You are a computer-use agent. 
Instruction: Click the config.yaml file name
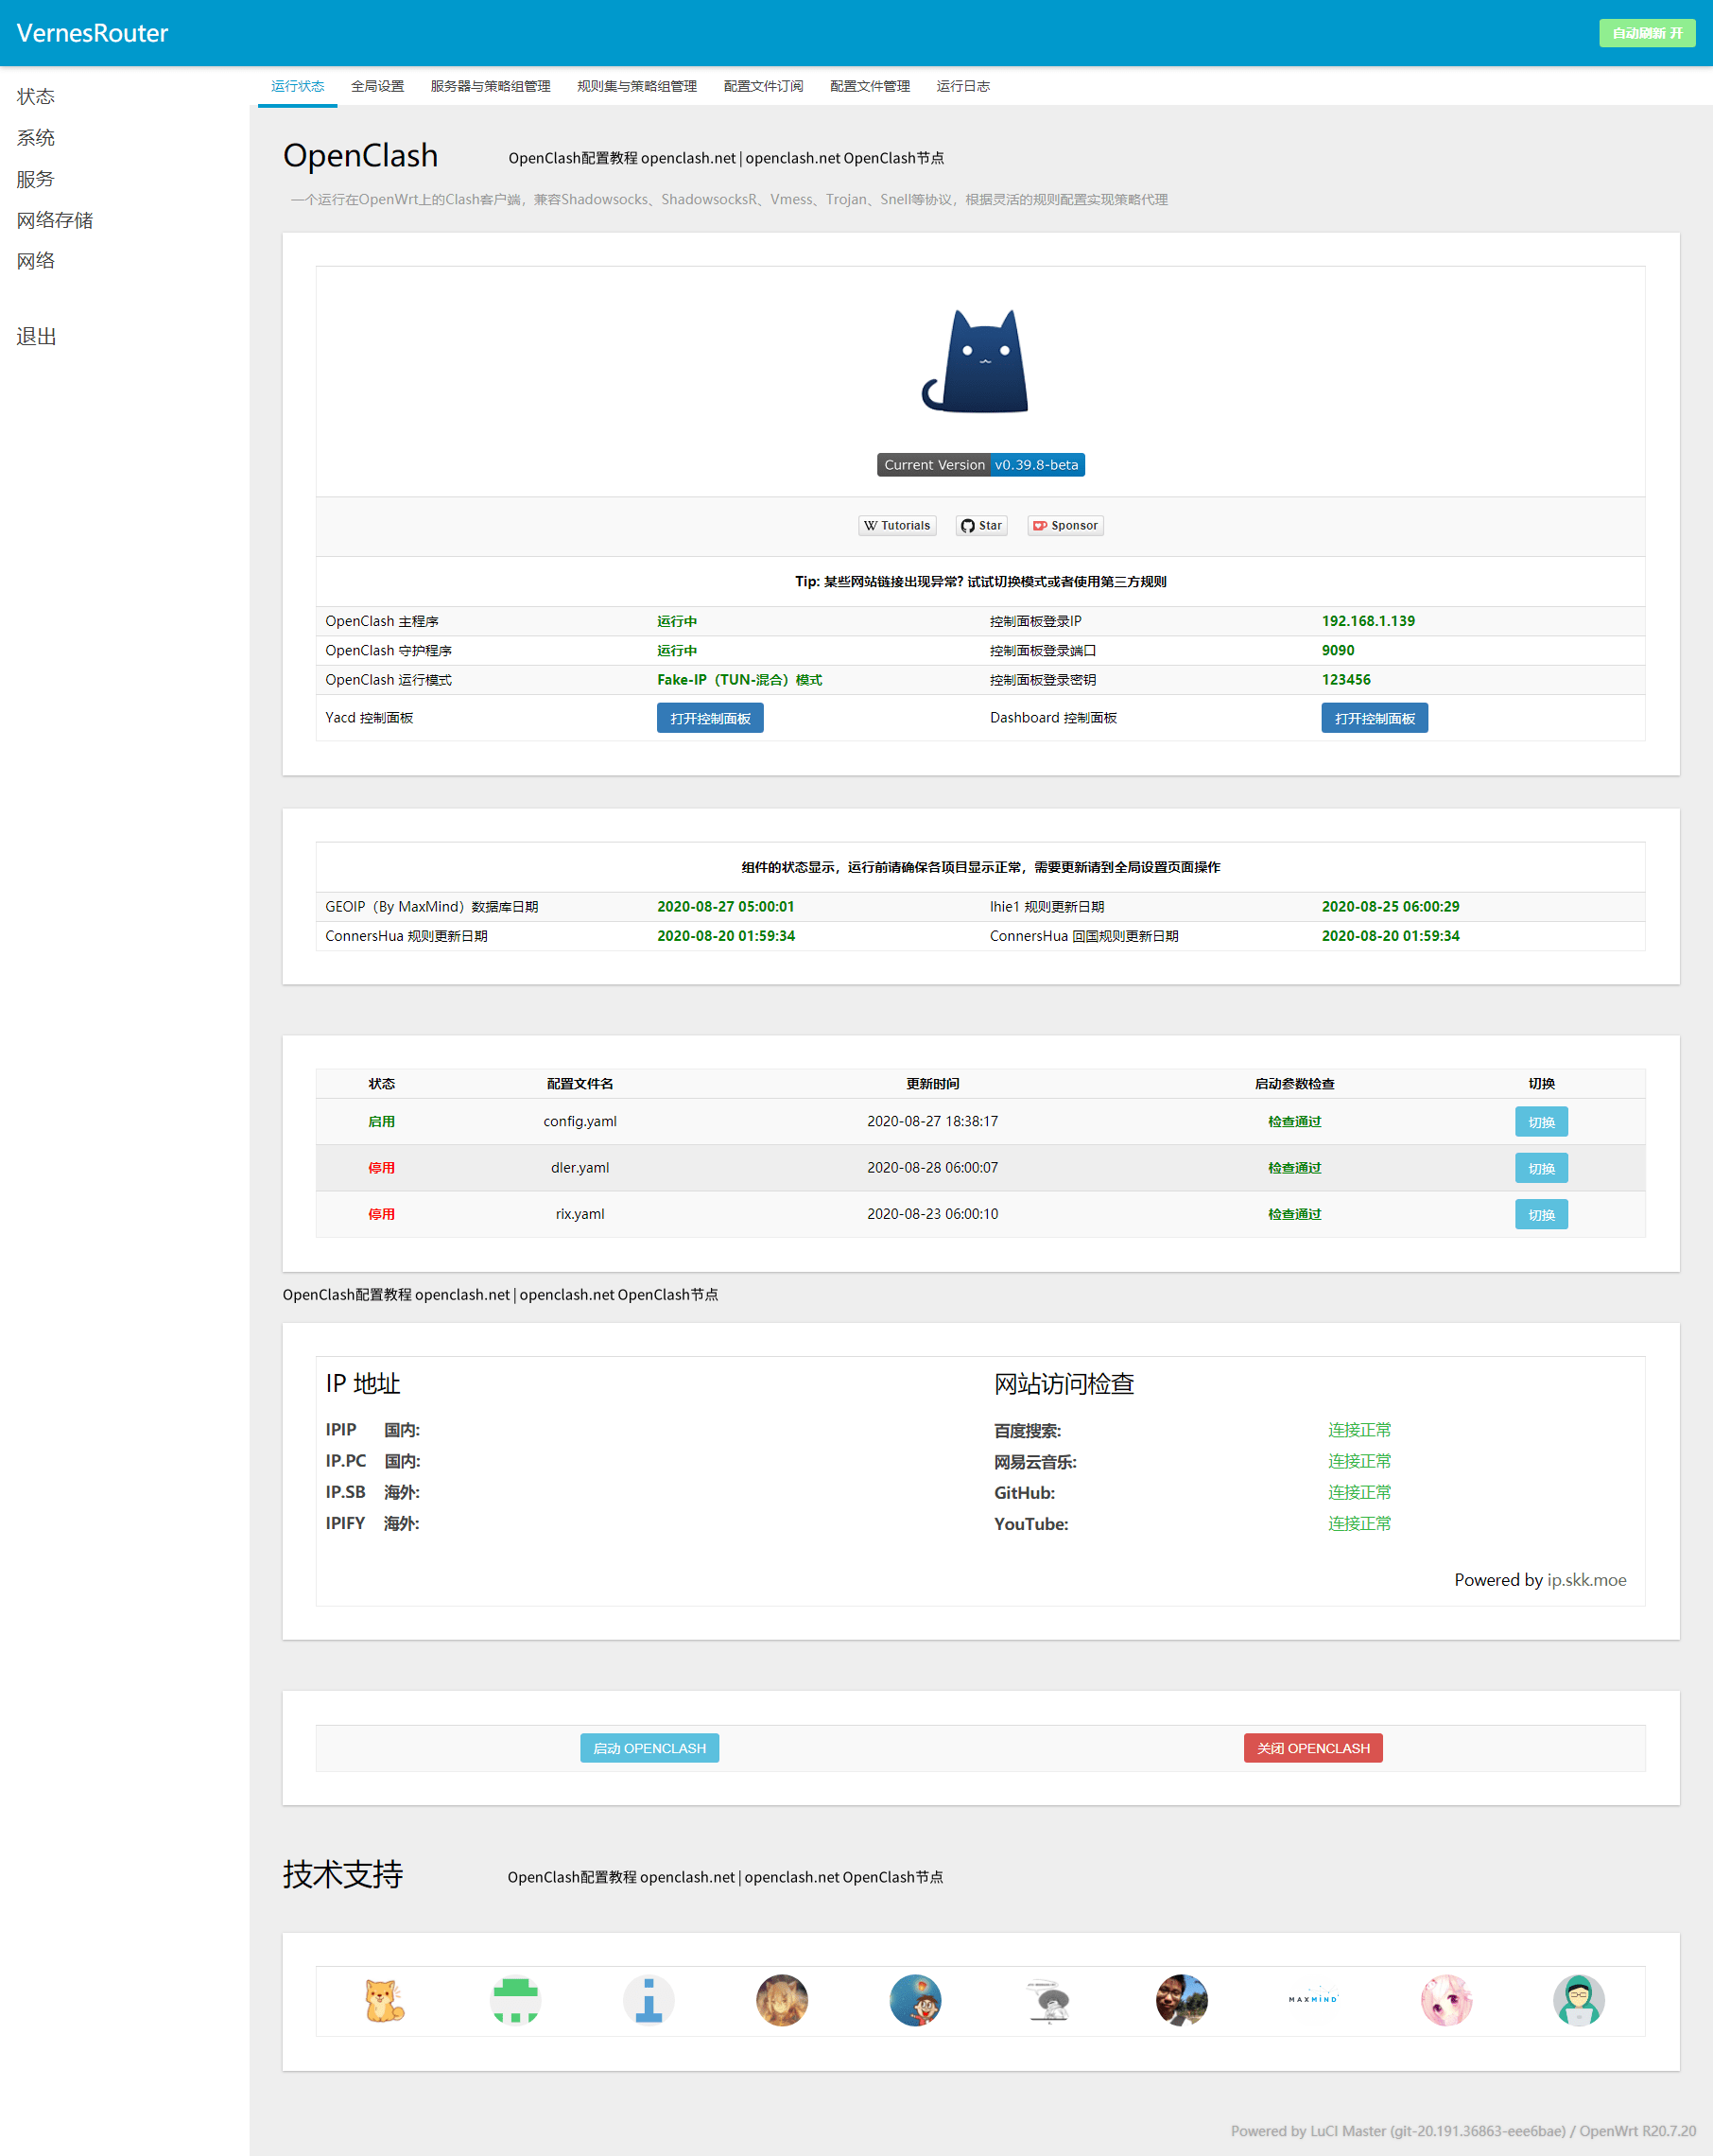580,1121
